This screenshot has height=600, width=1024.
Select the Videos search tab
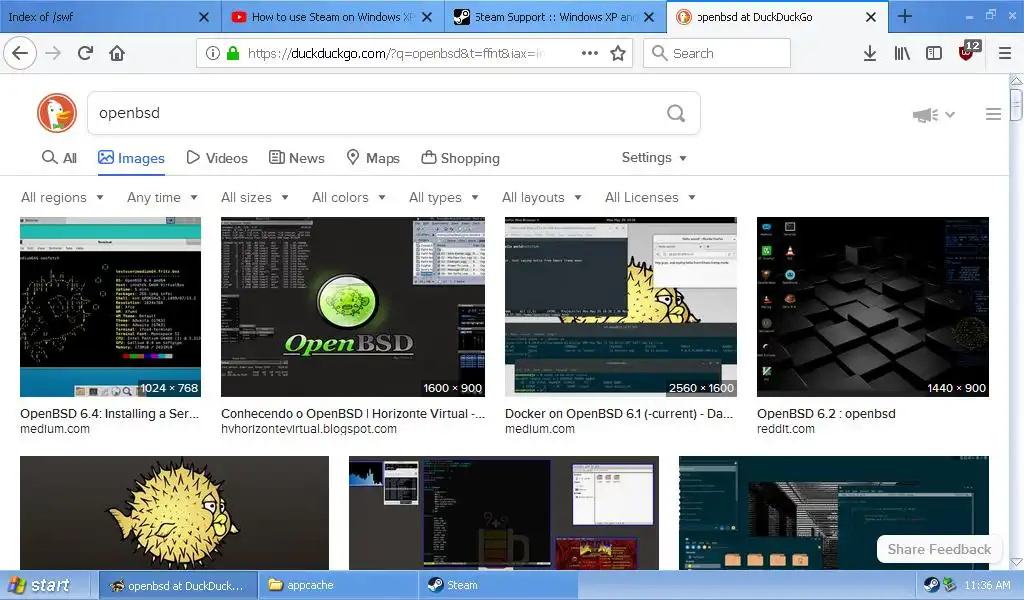(x=217, y=158)
